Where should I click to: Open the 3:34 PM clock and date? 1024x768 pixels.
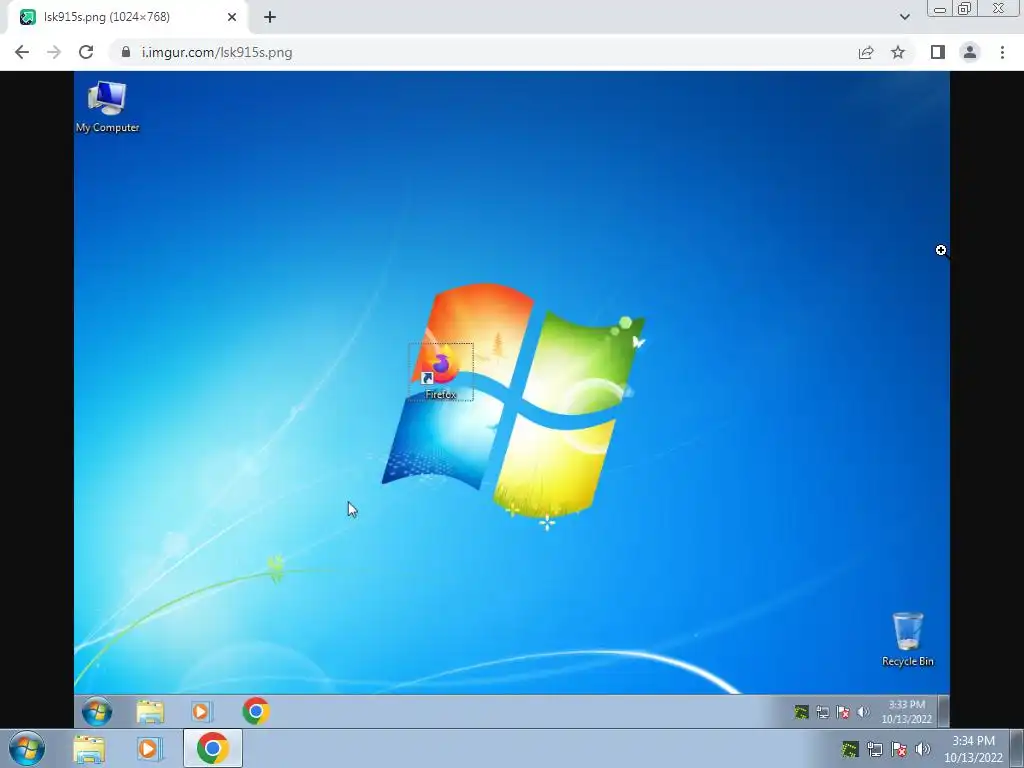[973, 749]
